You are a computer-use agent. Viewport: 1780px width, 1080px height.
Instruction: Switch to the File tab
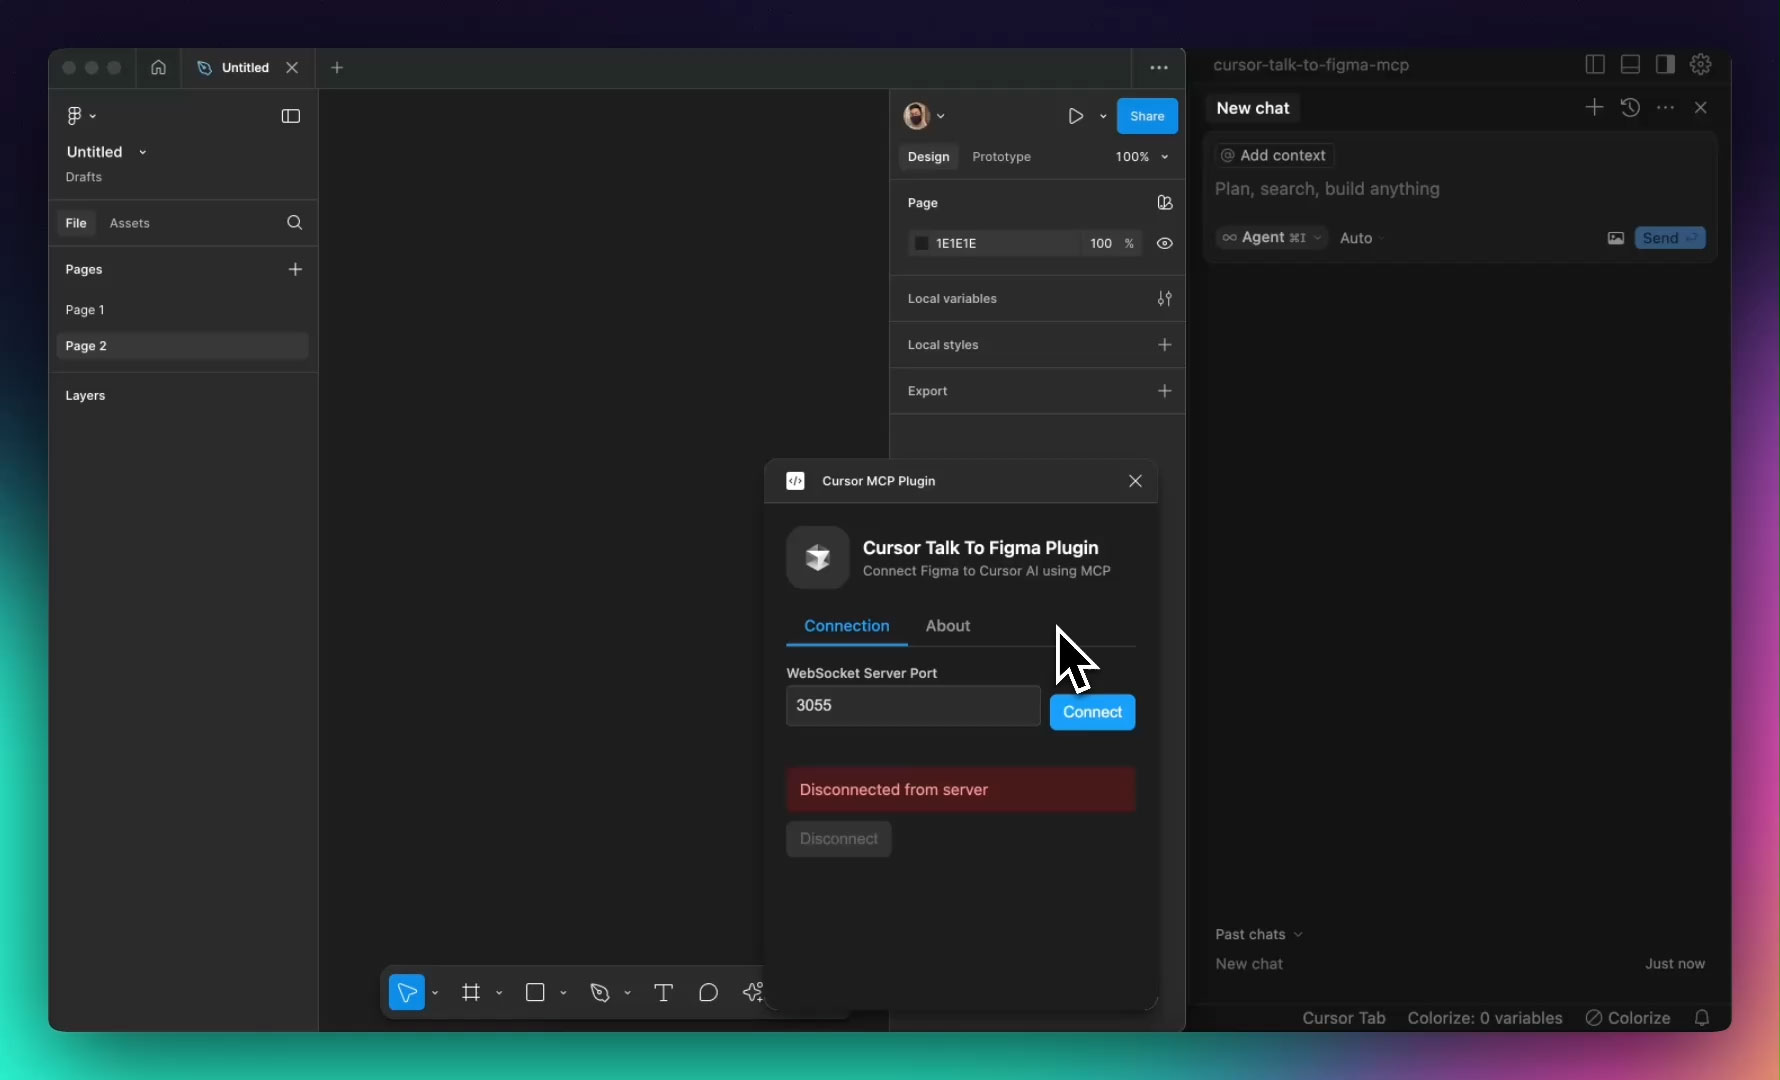(76, 223)
